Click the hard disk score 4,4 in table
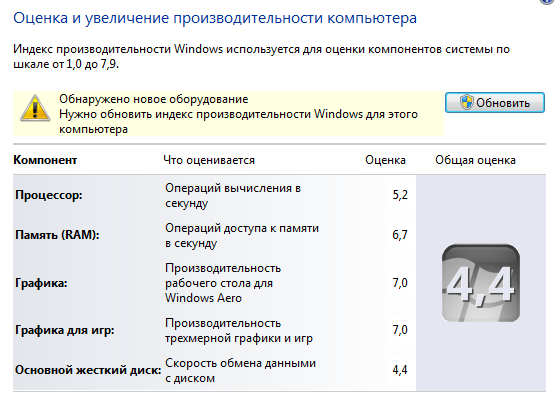The image size is (554, 401). (400, 370)
